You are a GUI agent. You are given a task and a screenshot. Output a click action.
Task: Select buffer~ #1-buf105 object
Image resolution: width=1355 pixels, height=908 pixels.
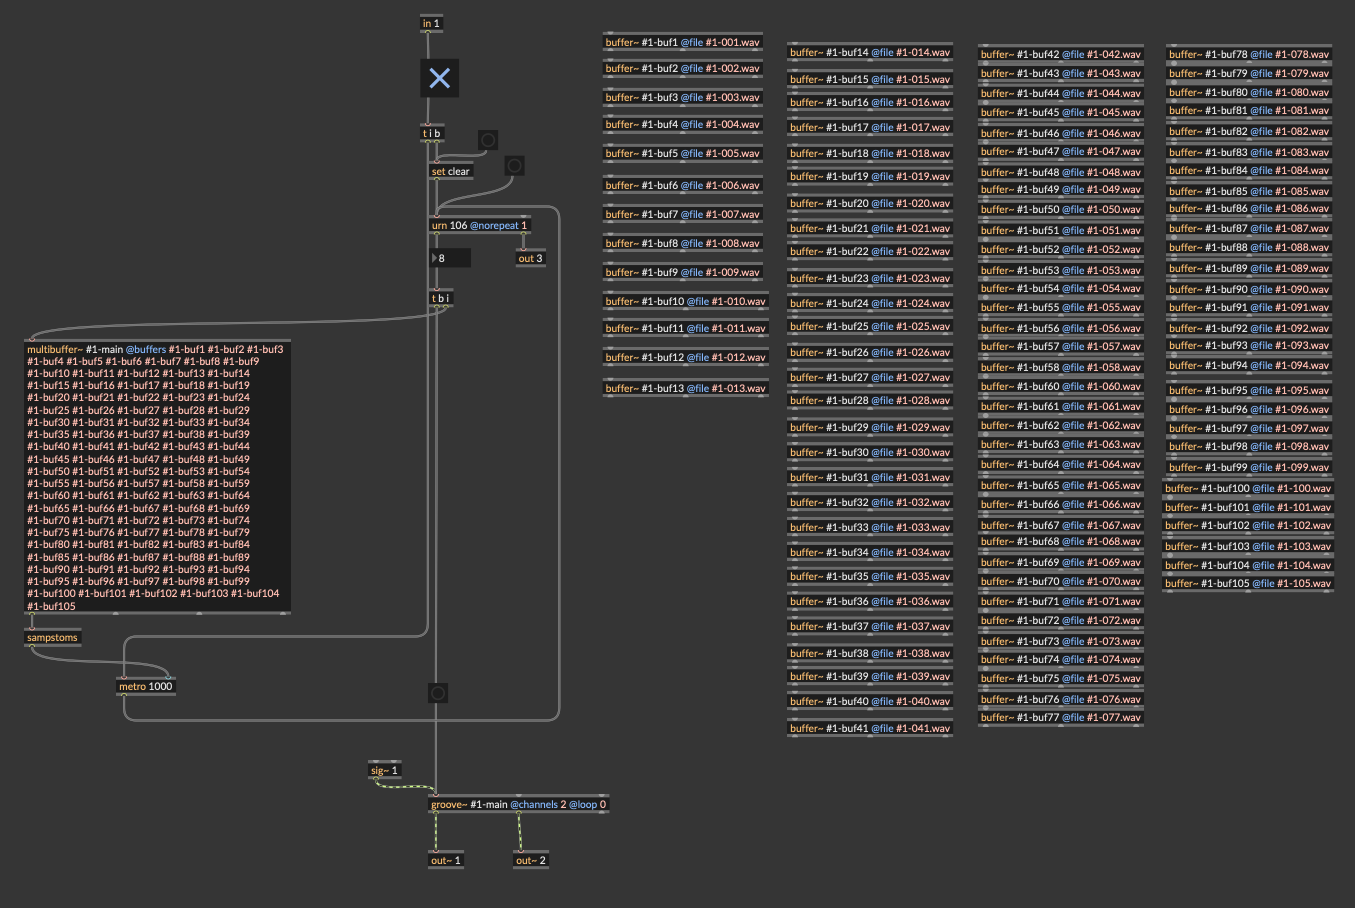pos(1248,583)
